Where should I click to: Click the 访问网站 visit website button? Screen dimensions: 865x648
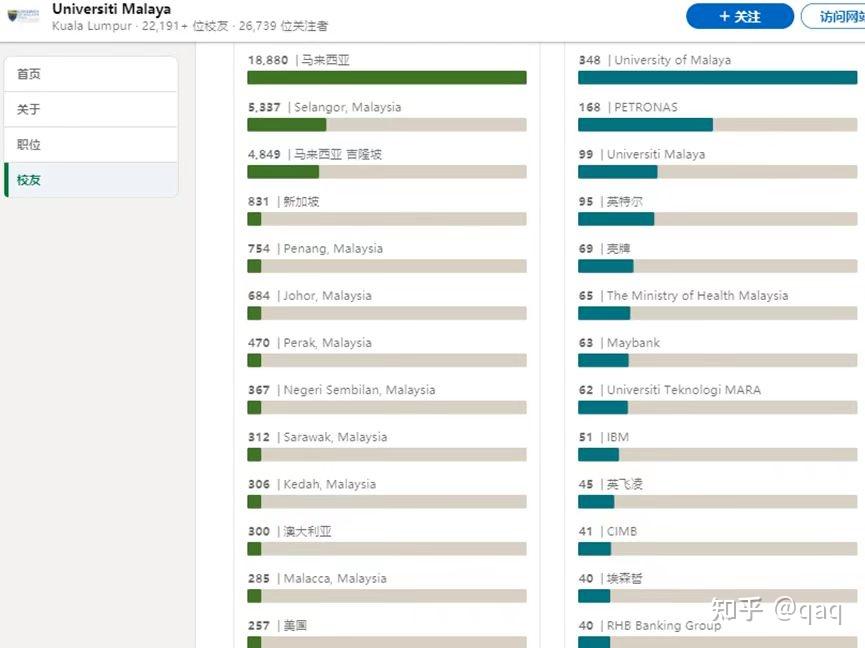click(x=835, y=16)
